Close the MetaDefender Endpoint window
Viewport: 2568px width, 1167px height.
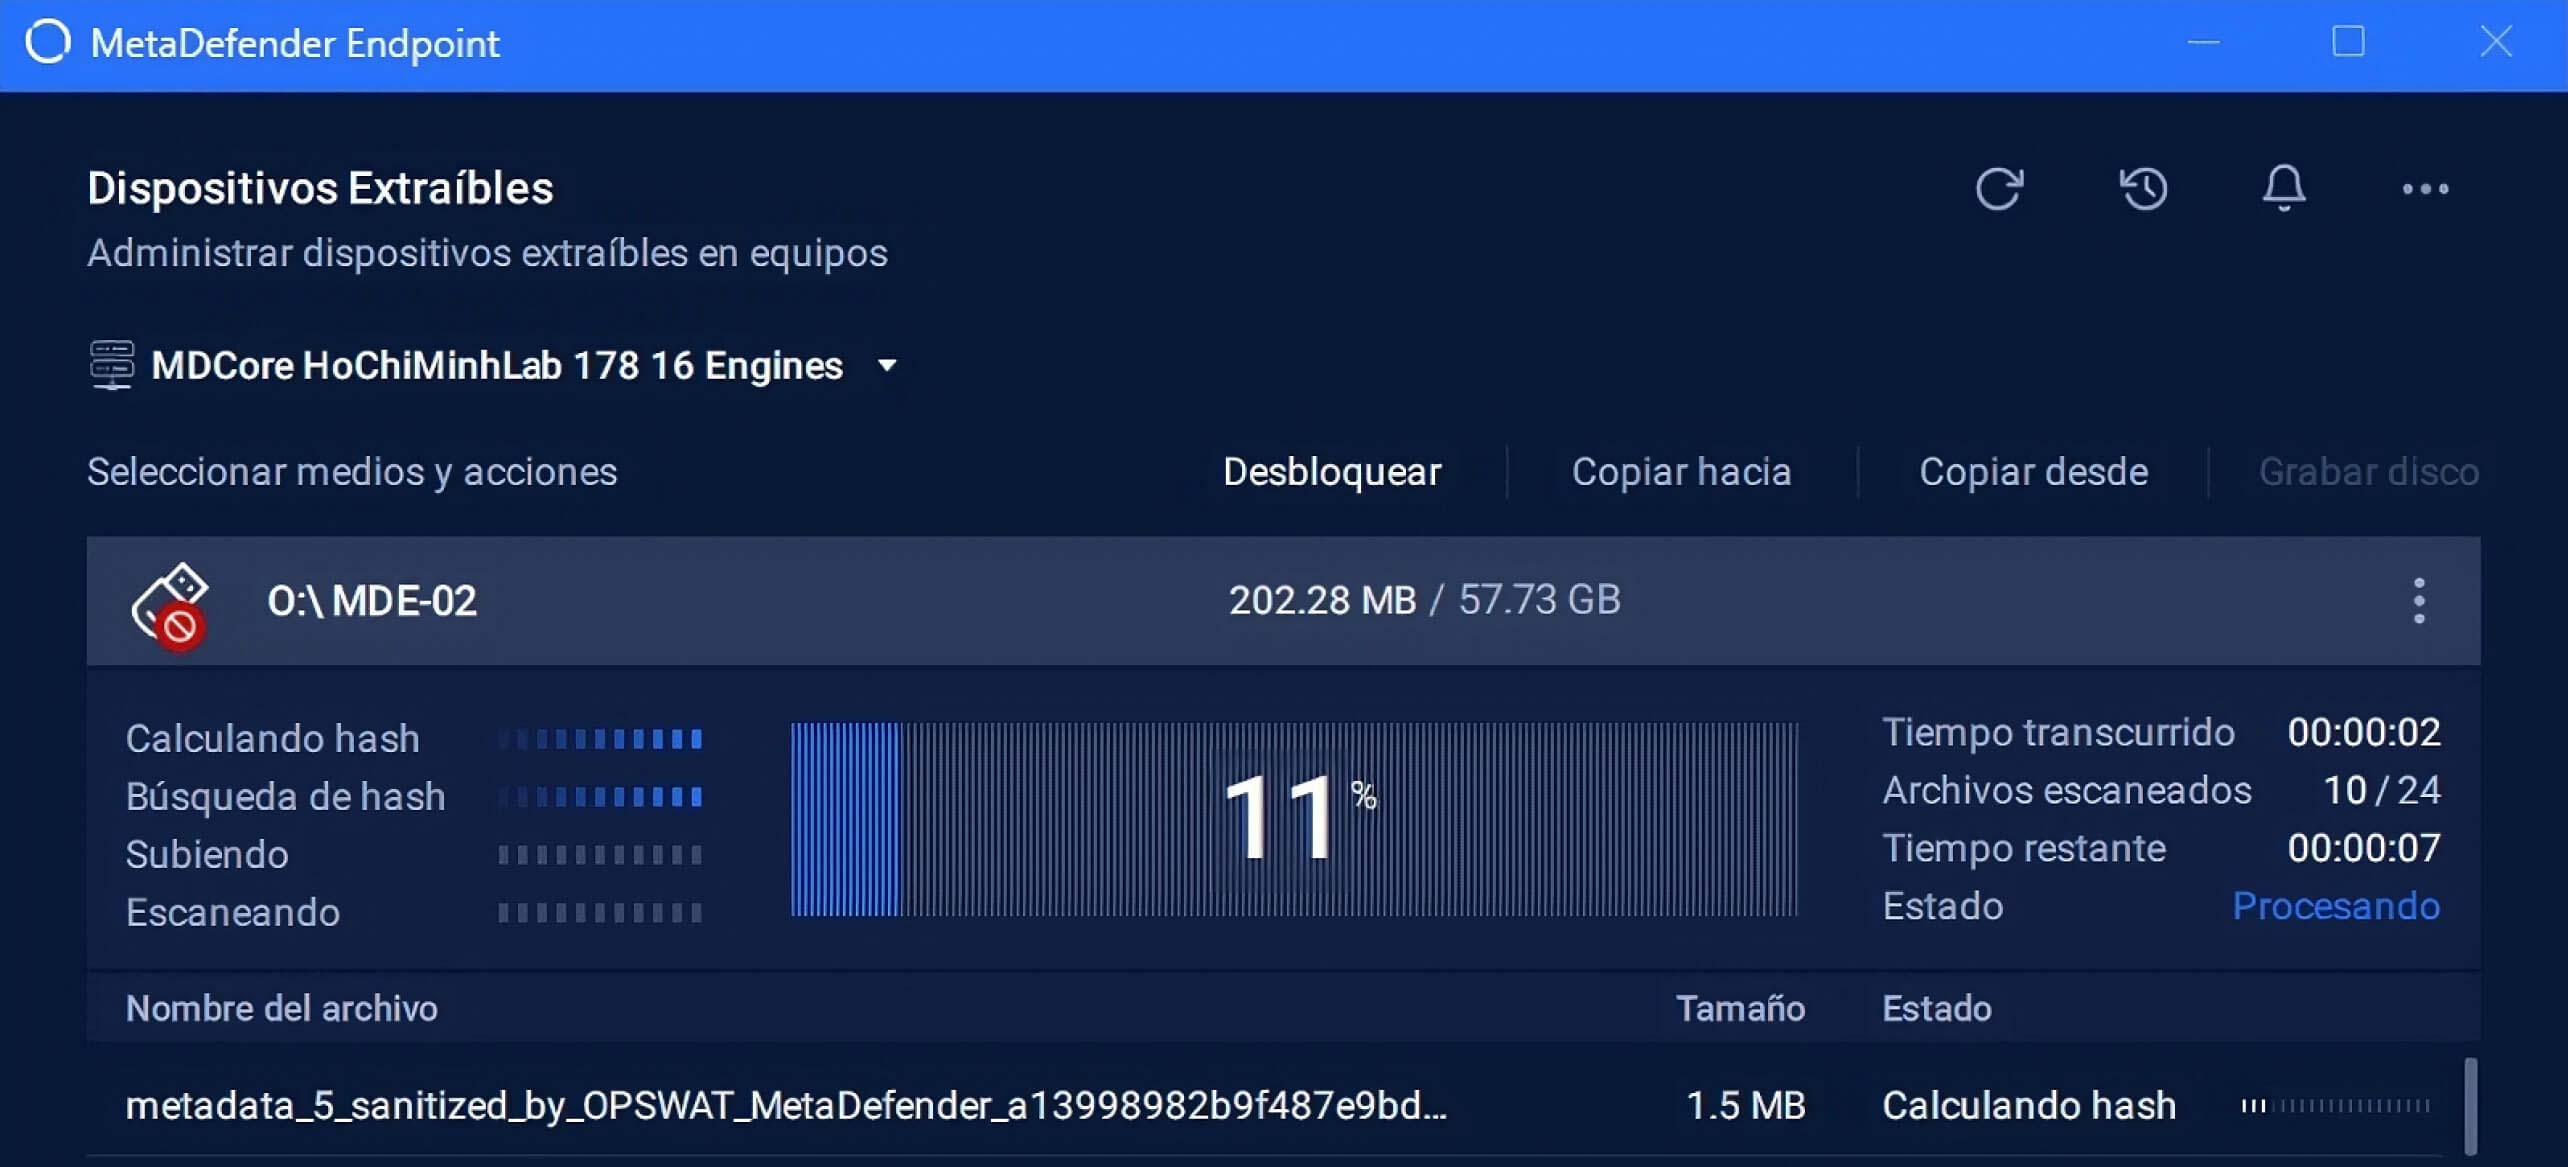(x=2495, y=42)
